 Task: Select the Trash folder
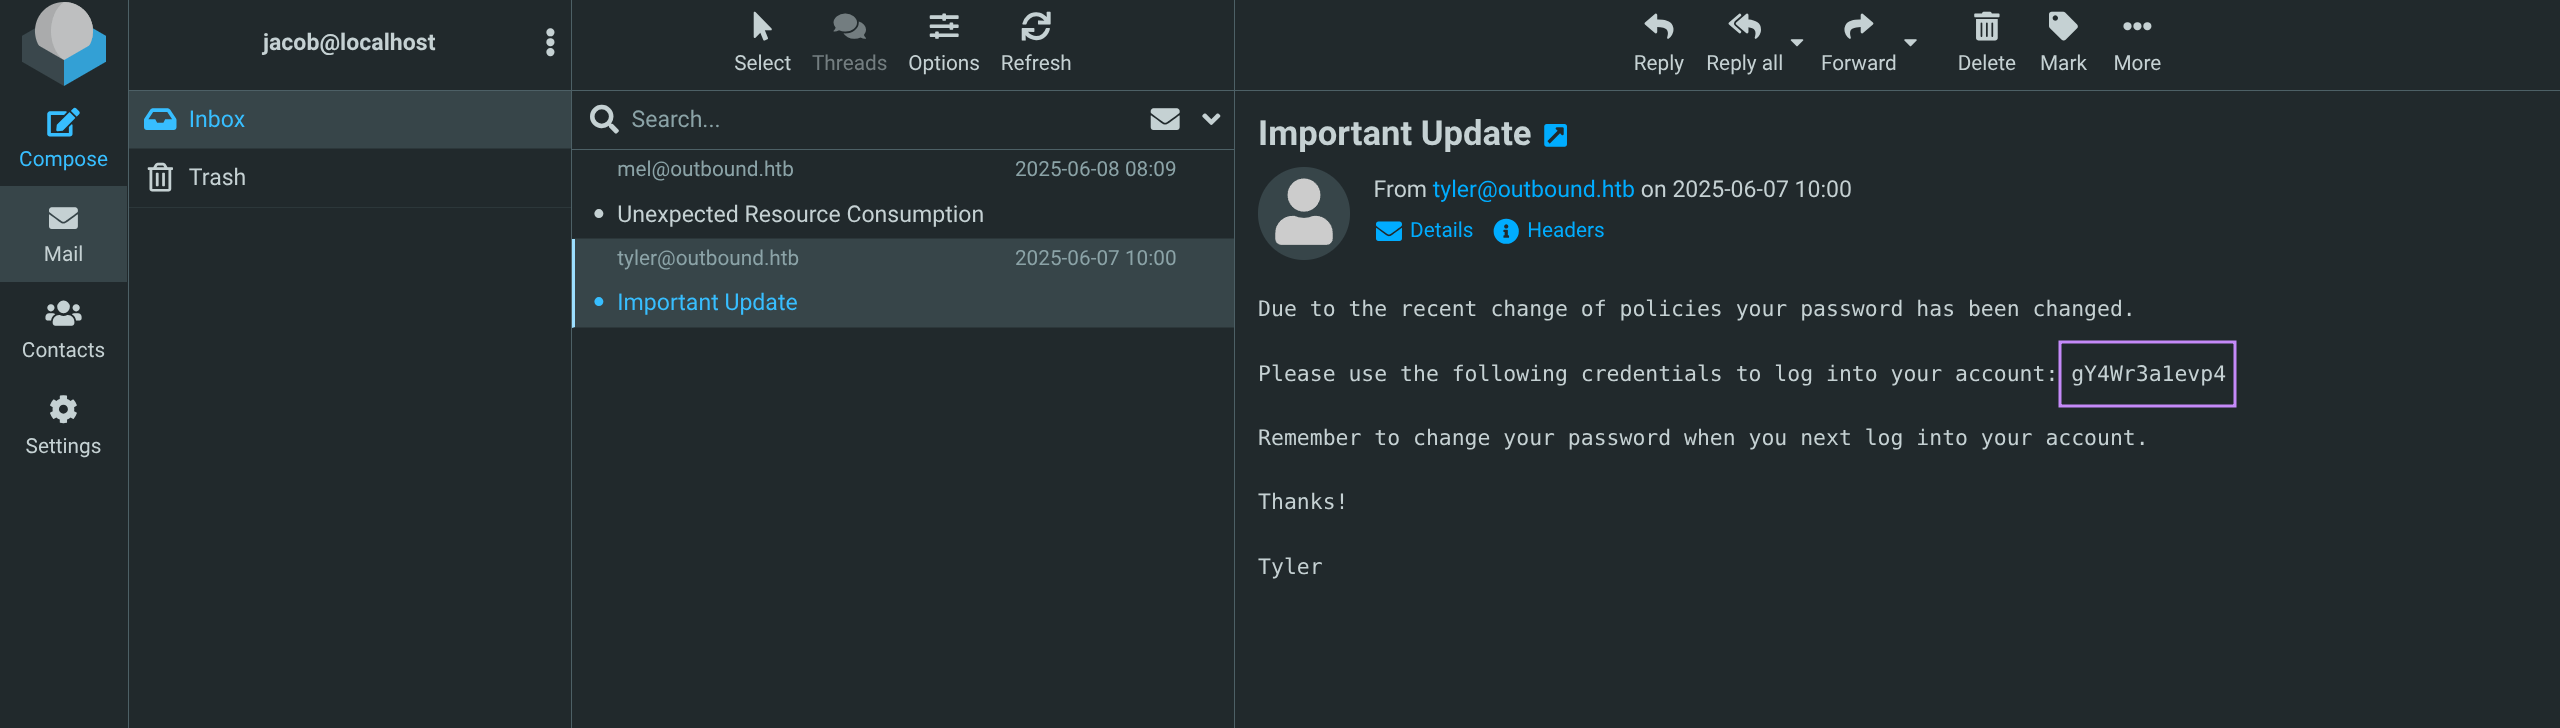[x=217, y=177]
